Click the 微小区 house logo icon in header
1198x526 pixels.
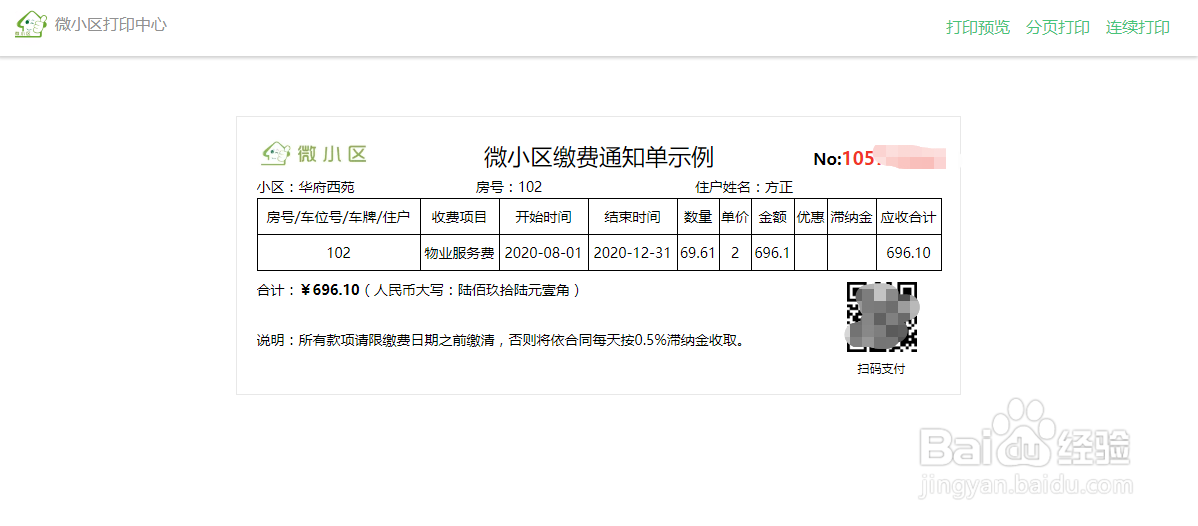tap(30, 24)
